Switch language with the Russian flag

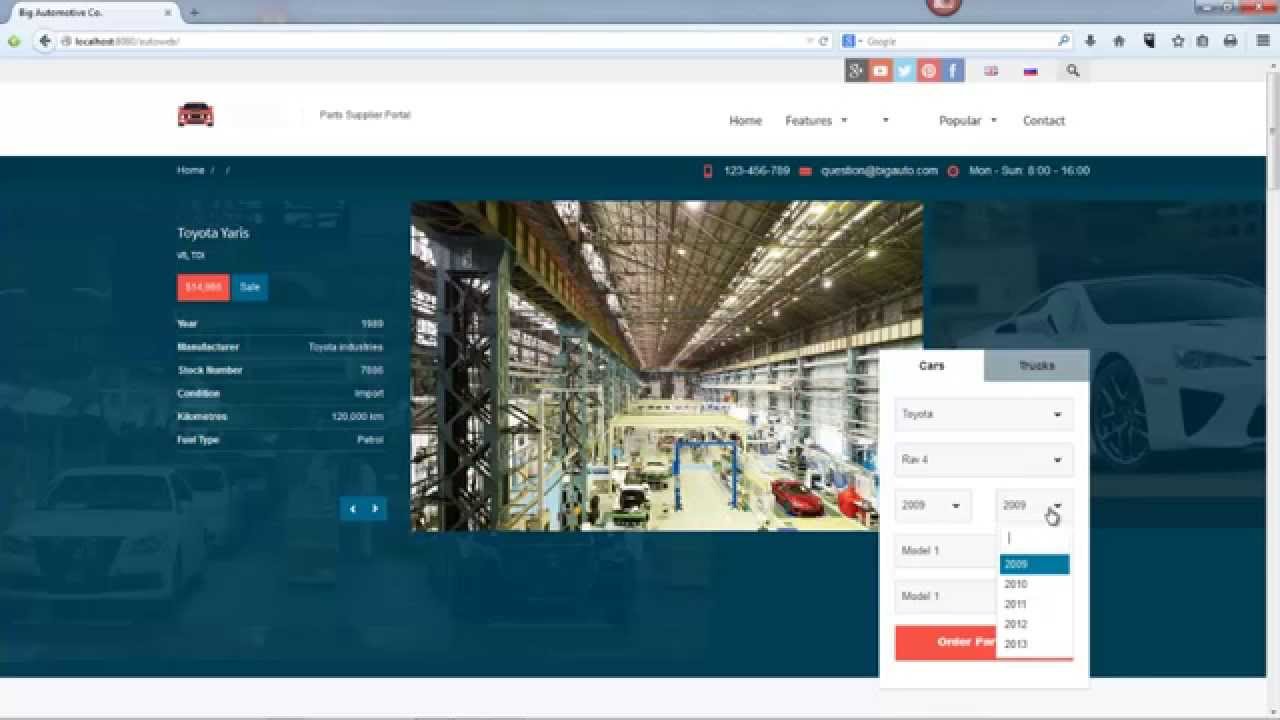(x=1030, y=71)
